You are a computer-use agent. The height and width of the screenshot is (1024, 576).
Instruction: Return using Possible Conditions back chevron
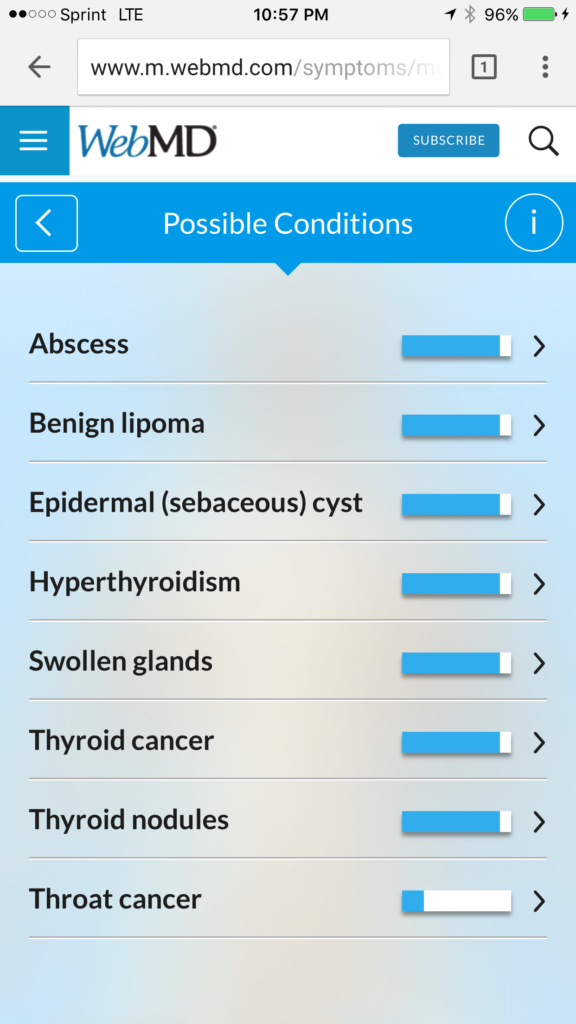click(x=46, y=223)
